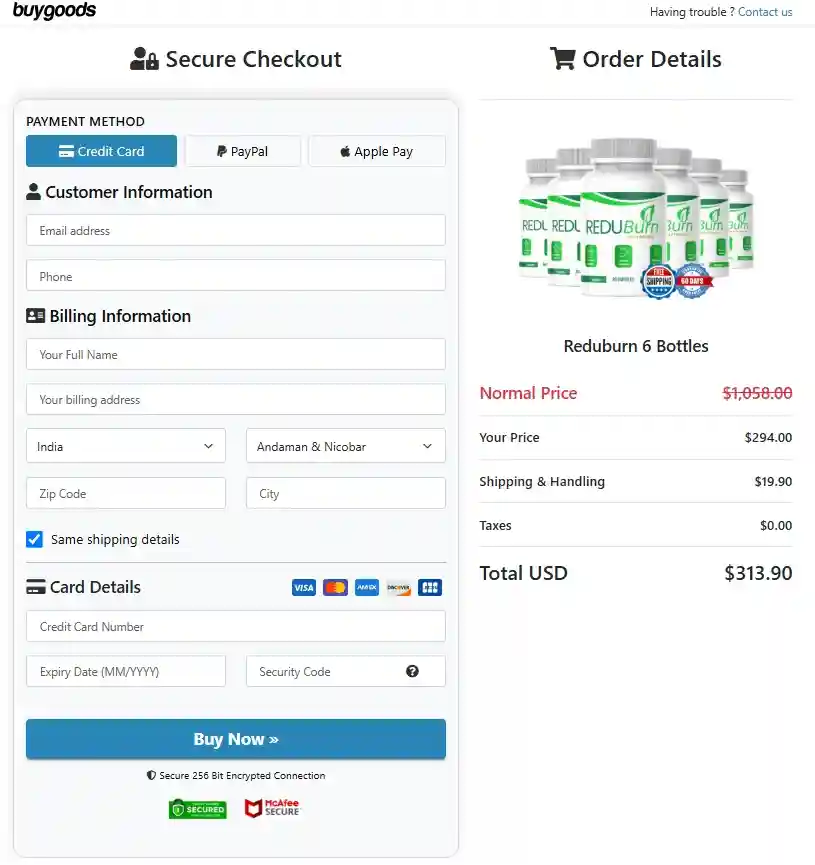Image resolution: width=815 pixels, height=865 pixels.
Task: Click the JCB card icon
Action: click(x=430, y=587)
